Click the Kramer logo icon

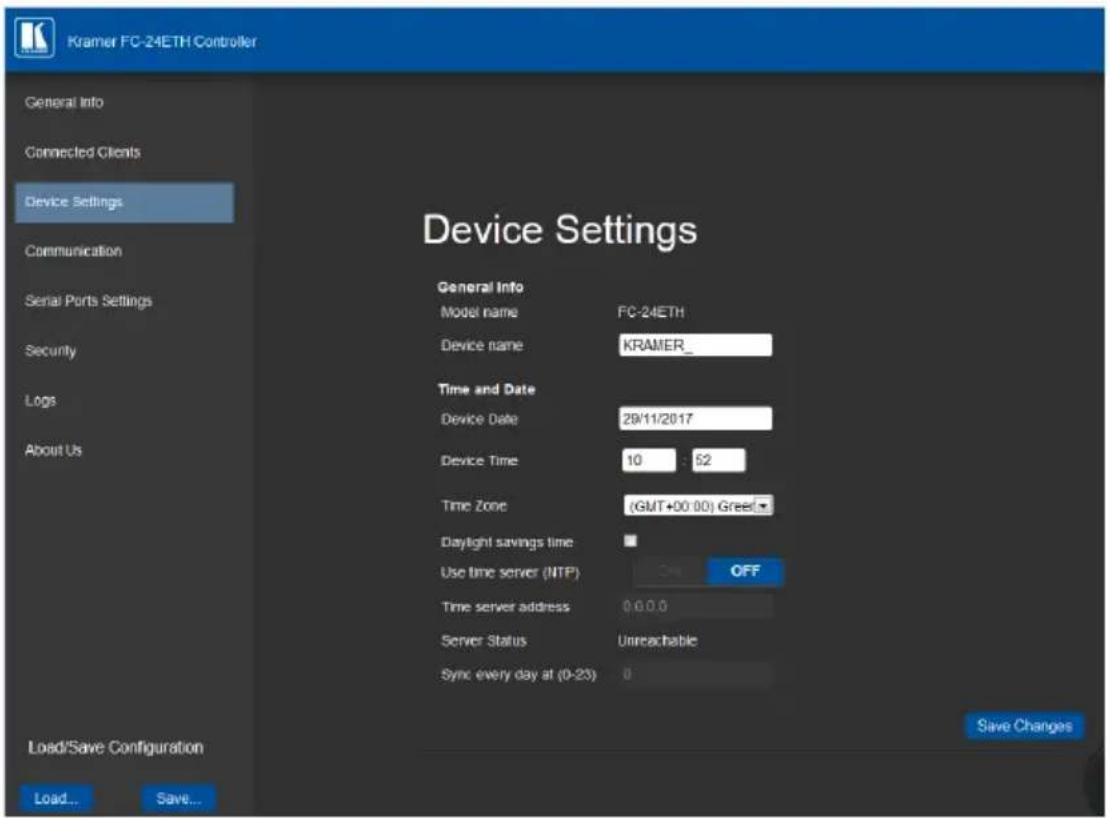coord(34,38)
